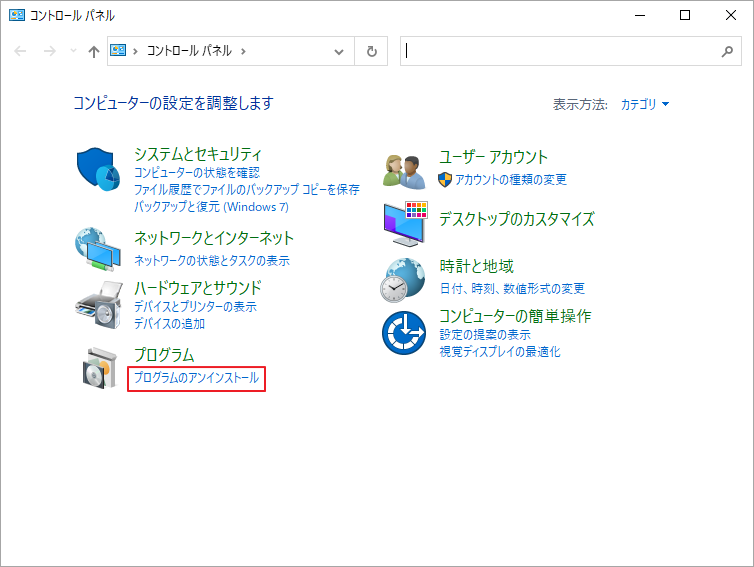
Task: Click 設定の提案の表示 link
Action: tap(485, 335)
